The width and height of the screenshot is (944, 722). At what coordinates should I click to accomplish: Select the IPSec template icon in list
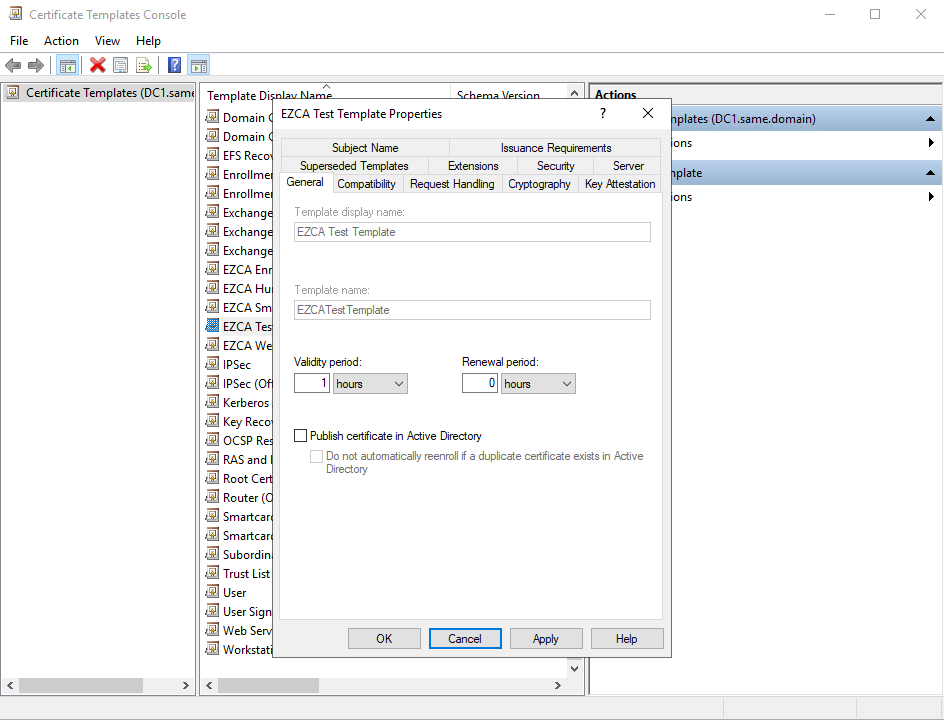point(212,365)
